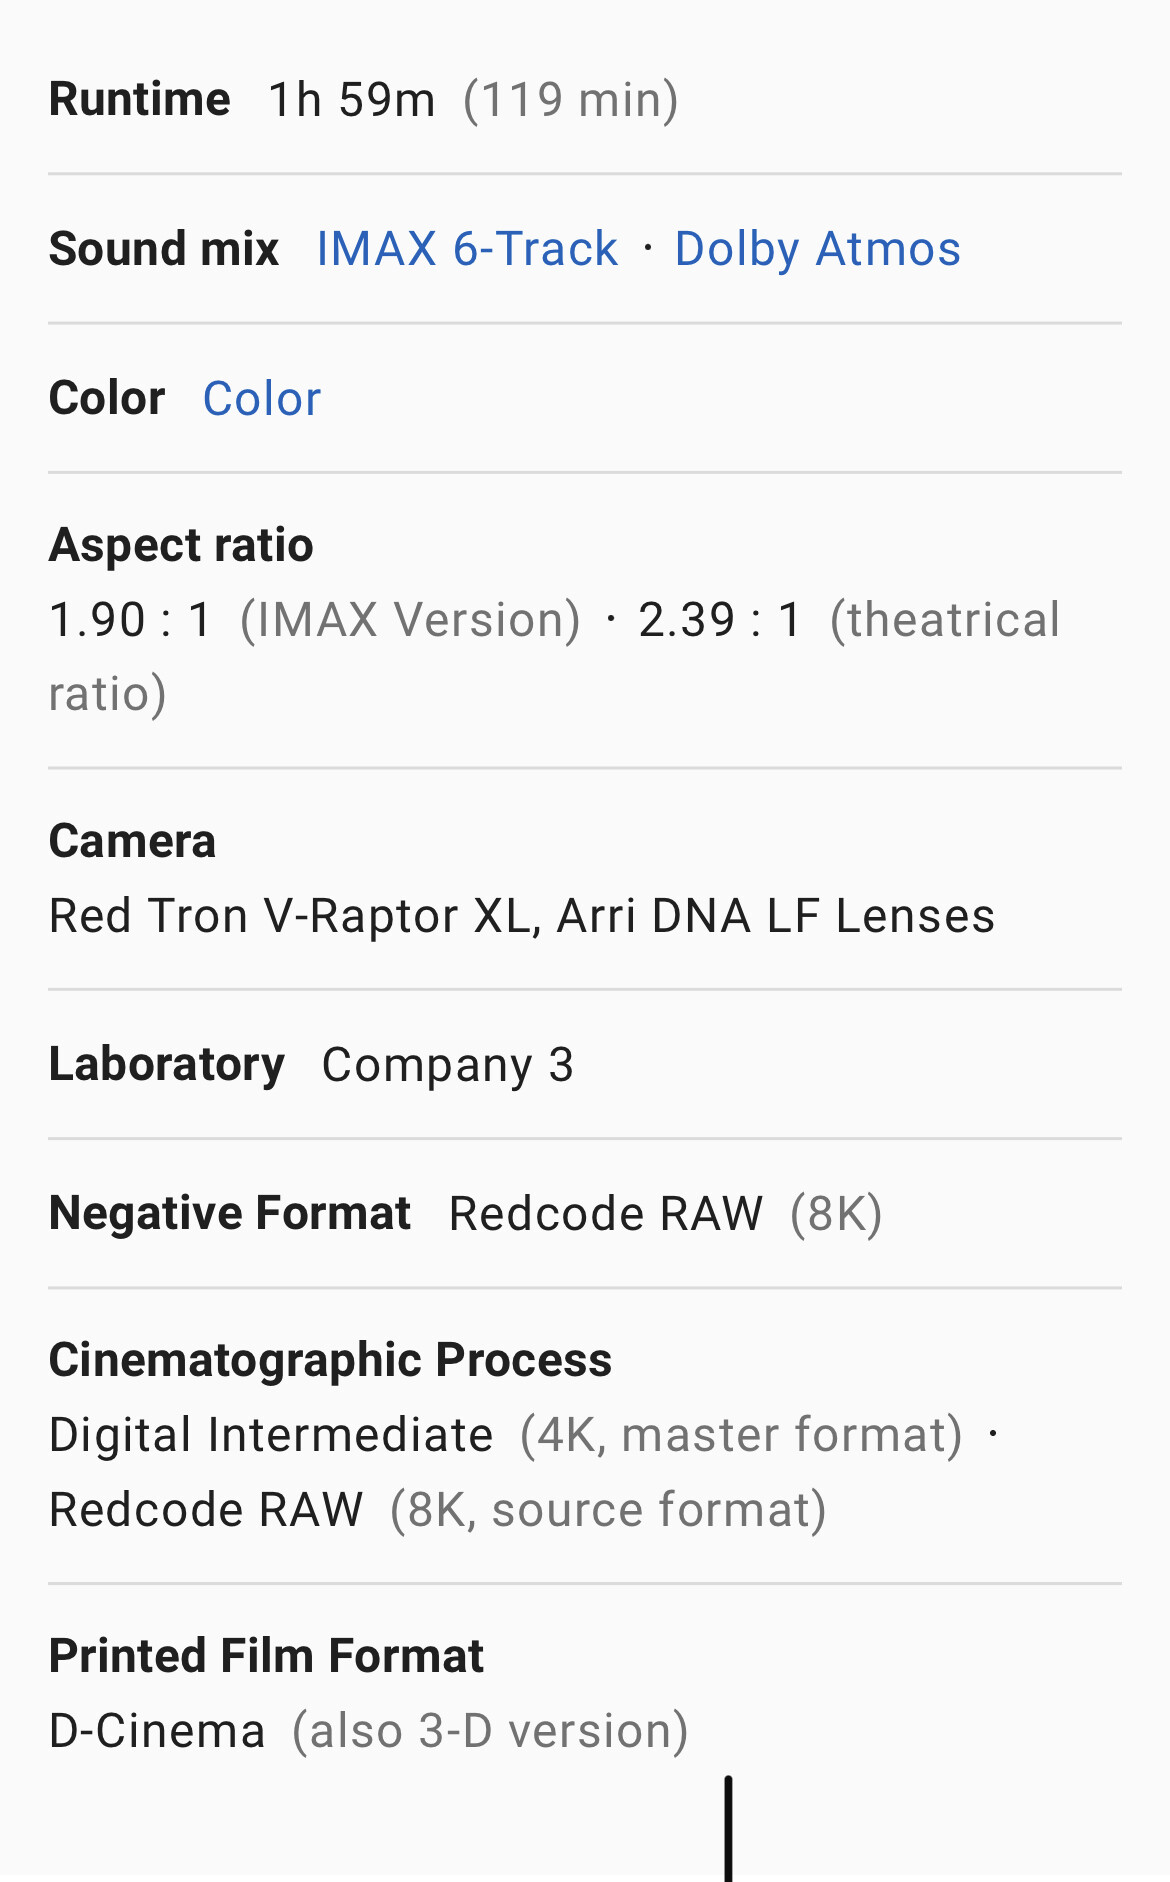Tap the Printed Film Format heading
This screenshot has height=1882, width=1170.
pyautogui.click(x=266, y=1656)
